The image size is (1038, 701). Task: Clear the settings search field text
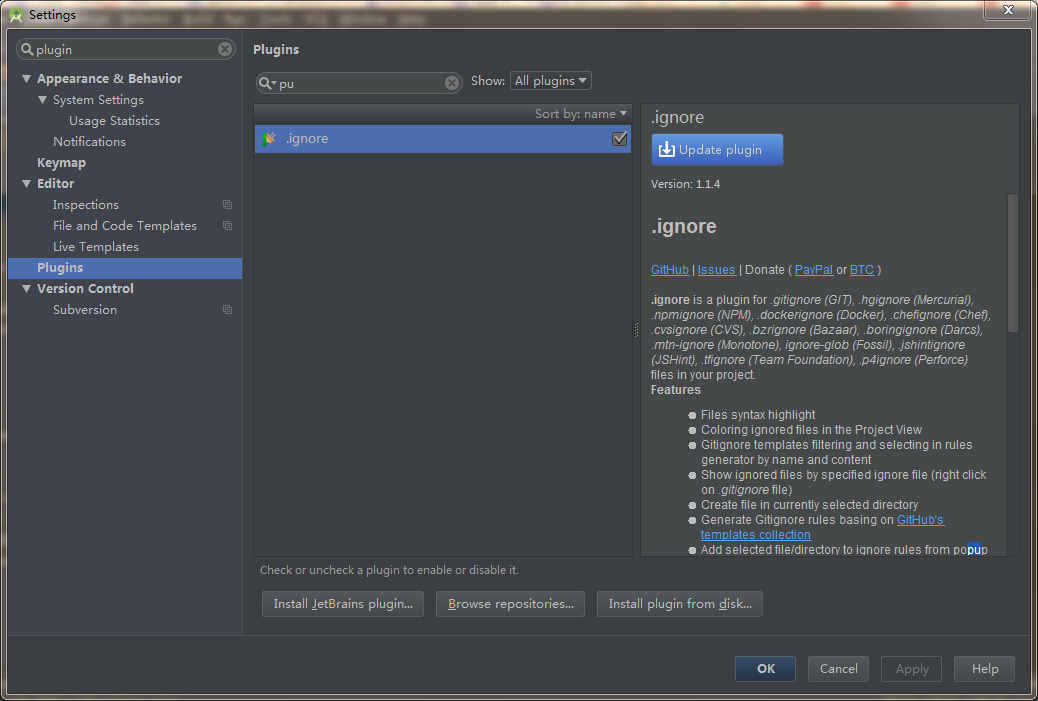click(225, 49)
